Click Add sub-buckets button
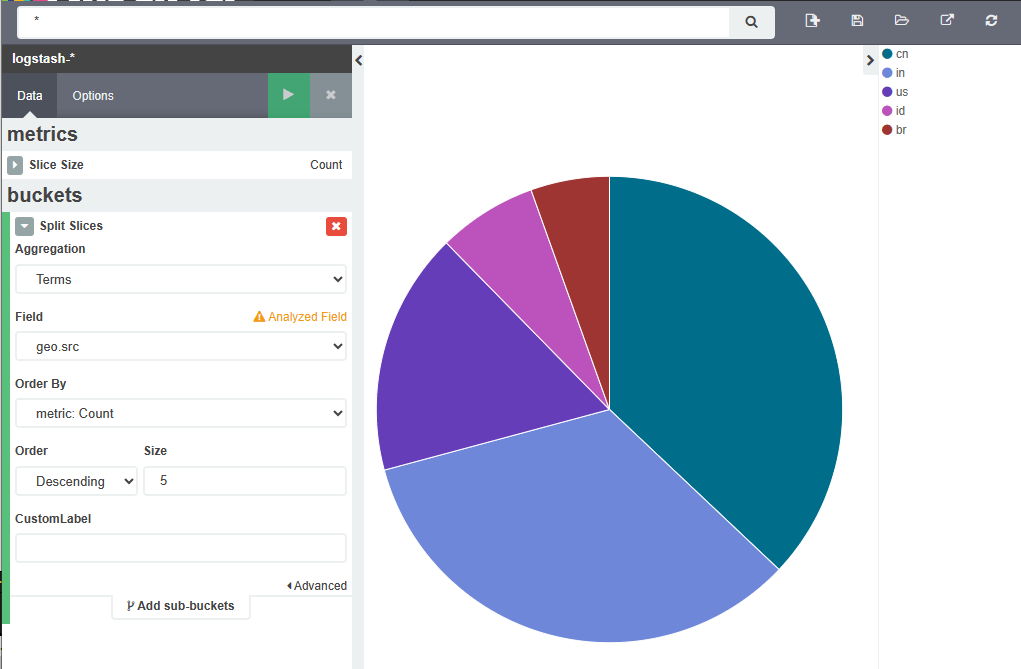This screenshot has width=1021, height=669. click(181, 606)
